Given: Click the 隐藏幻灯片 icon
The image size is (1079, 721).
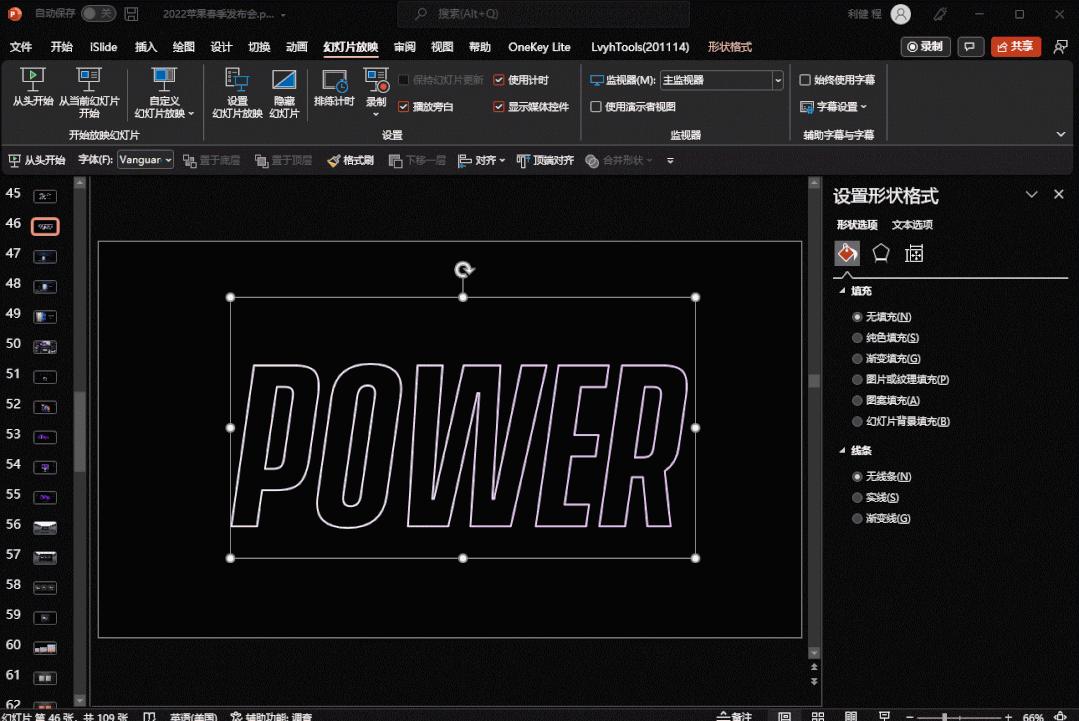Looking at the screenshot, I should coord(284,81).
